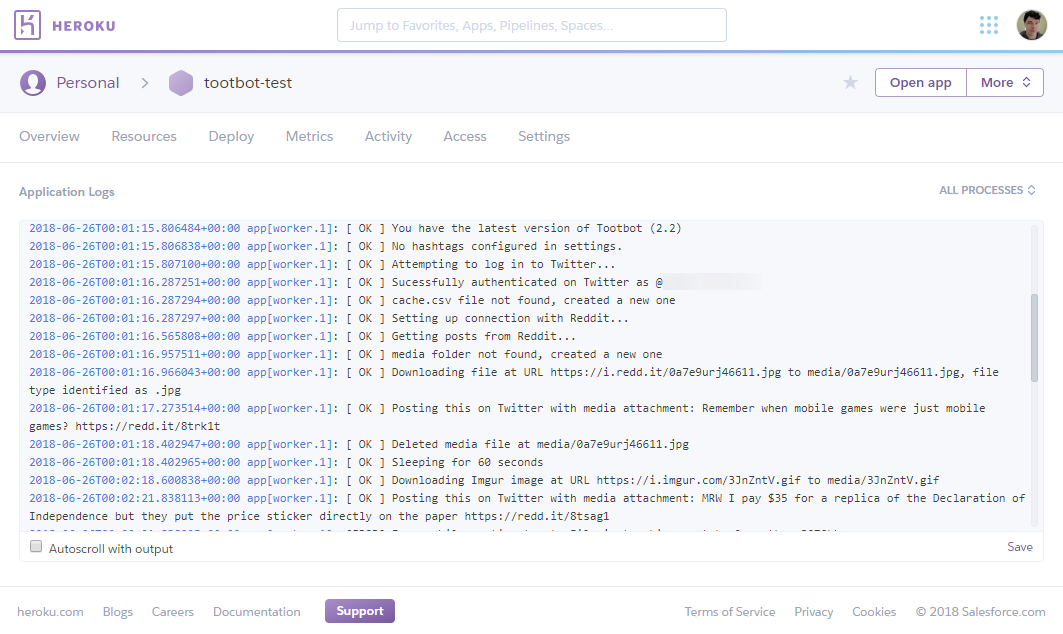Click the Personal account icon
Image resolution: width=1063 pixels, height=634 pixels.
[33, 83]
